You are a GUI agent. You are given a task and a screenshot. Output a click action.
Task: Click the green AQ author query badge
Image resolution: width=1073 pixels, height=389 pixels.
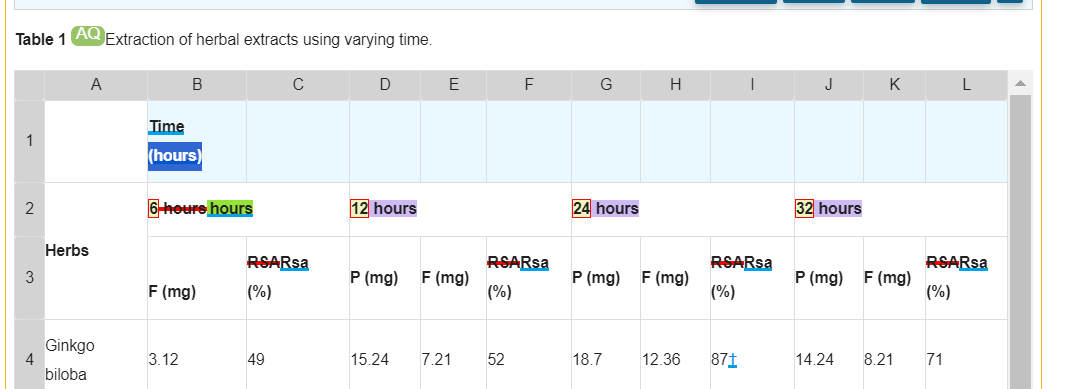tap(88, 36)
